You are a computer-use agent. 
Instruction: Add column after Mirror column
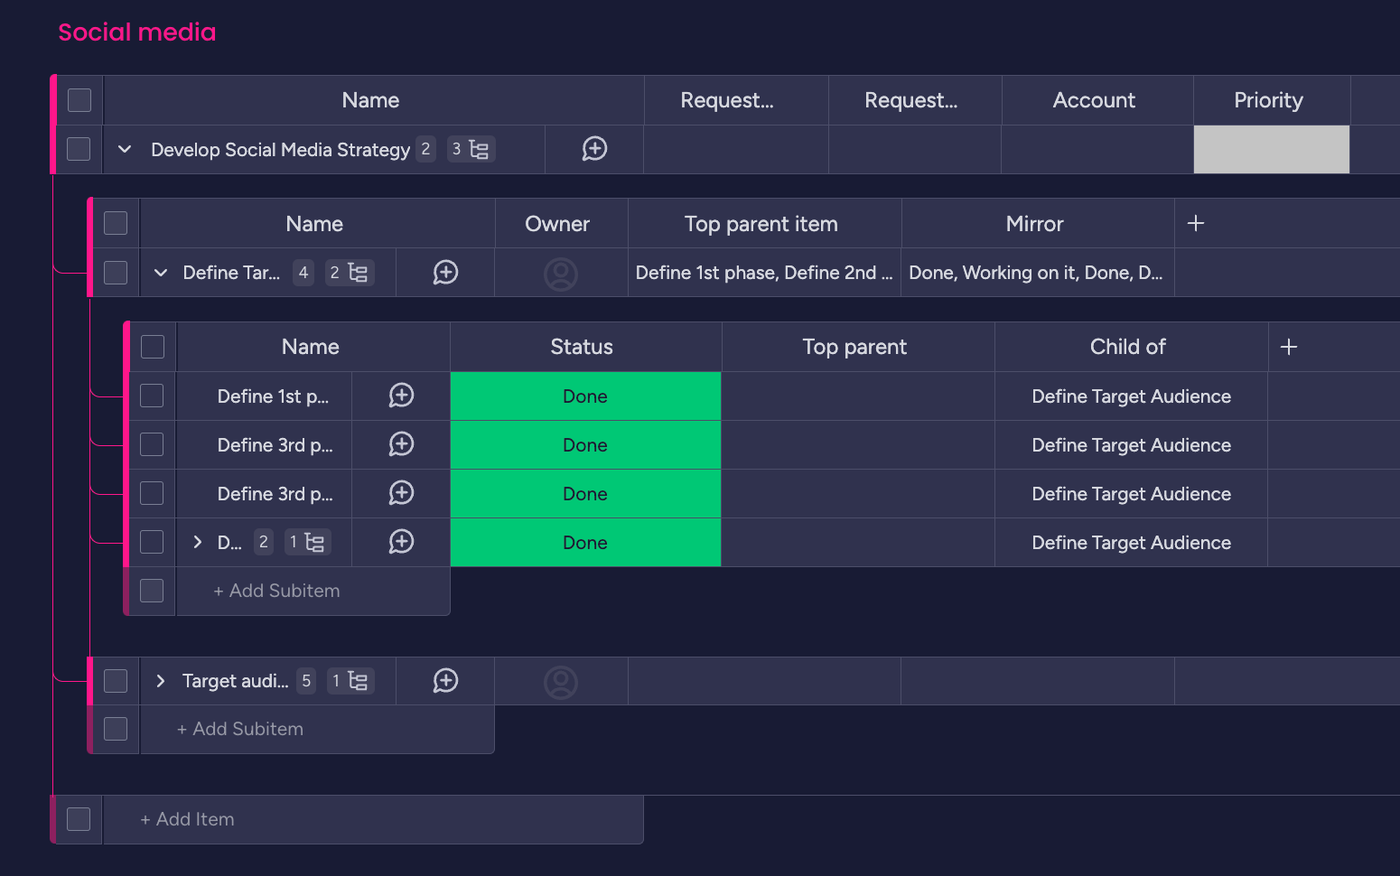coord(1196,224)
